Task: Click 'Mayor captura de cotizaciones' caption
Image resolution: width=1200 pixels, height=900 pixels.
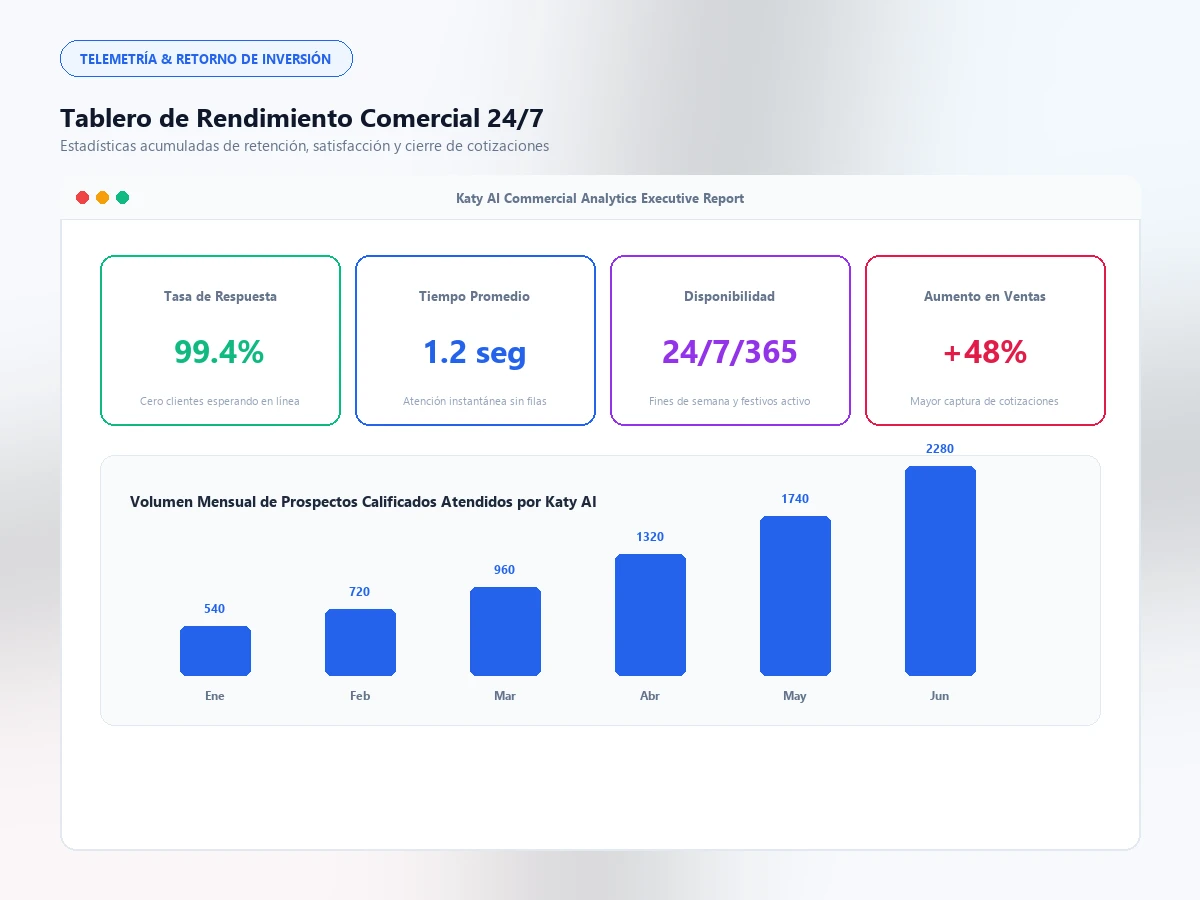Action: point(985,402)
